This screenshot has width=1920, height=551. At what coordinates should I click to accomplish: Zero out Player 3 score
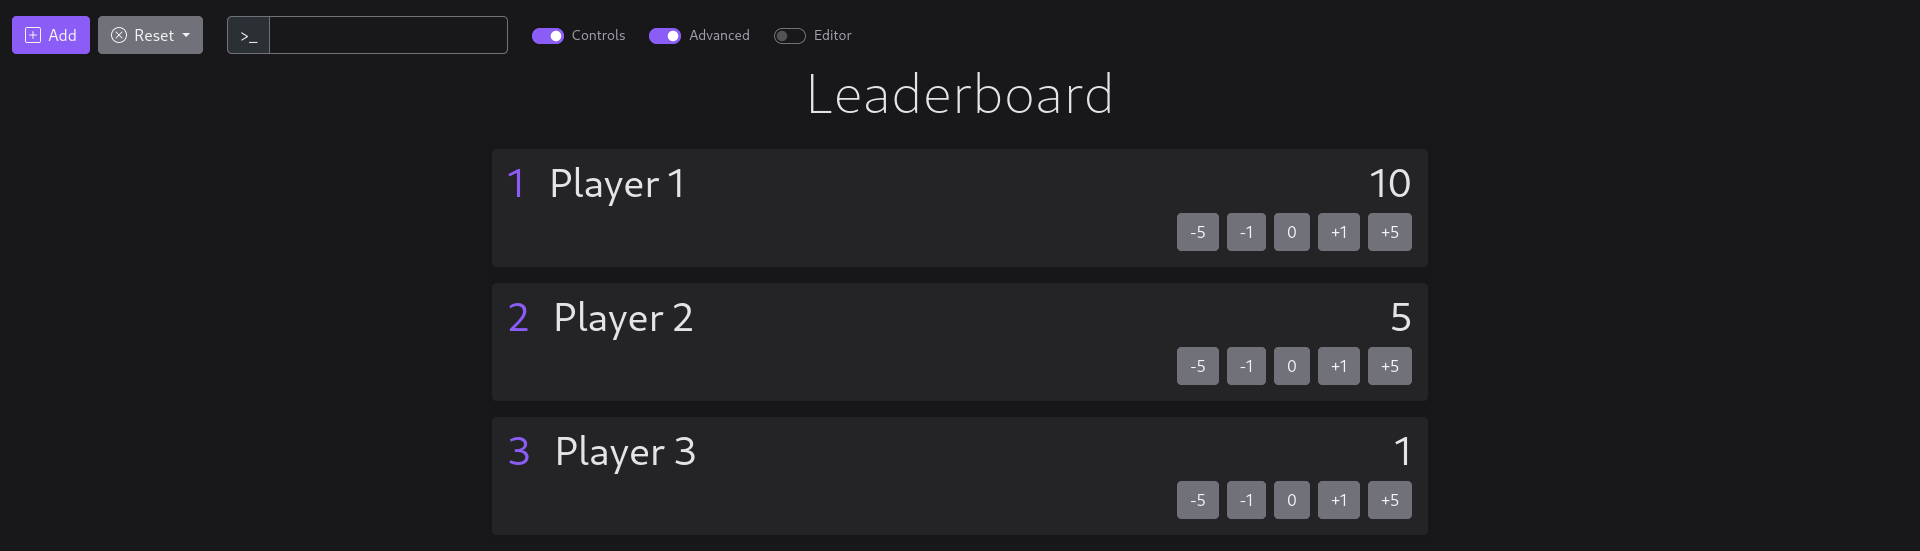(1291, 500)
